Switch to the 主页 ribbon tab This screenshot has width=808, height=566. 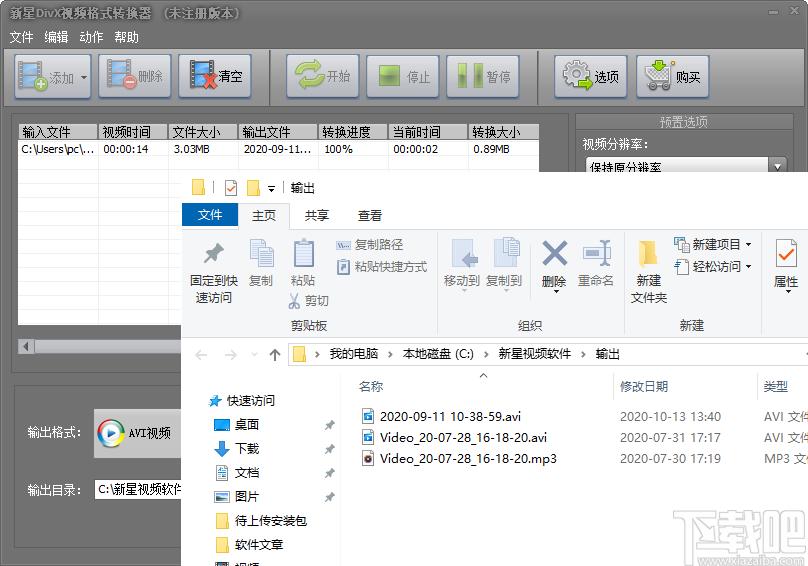tap(264, 215)
